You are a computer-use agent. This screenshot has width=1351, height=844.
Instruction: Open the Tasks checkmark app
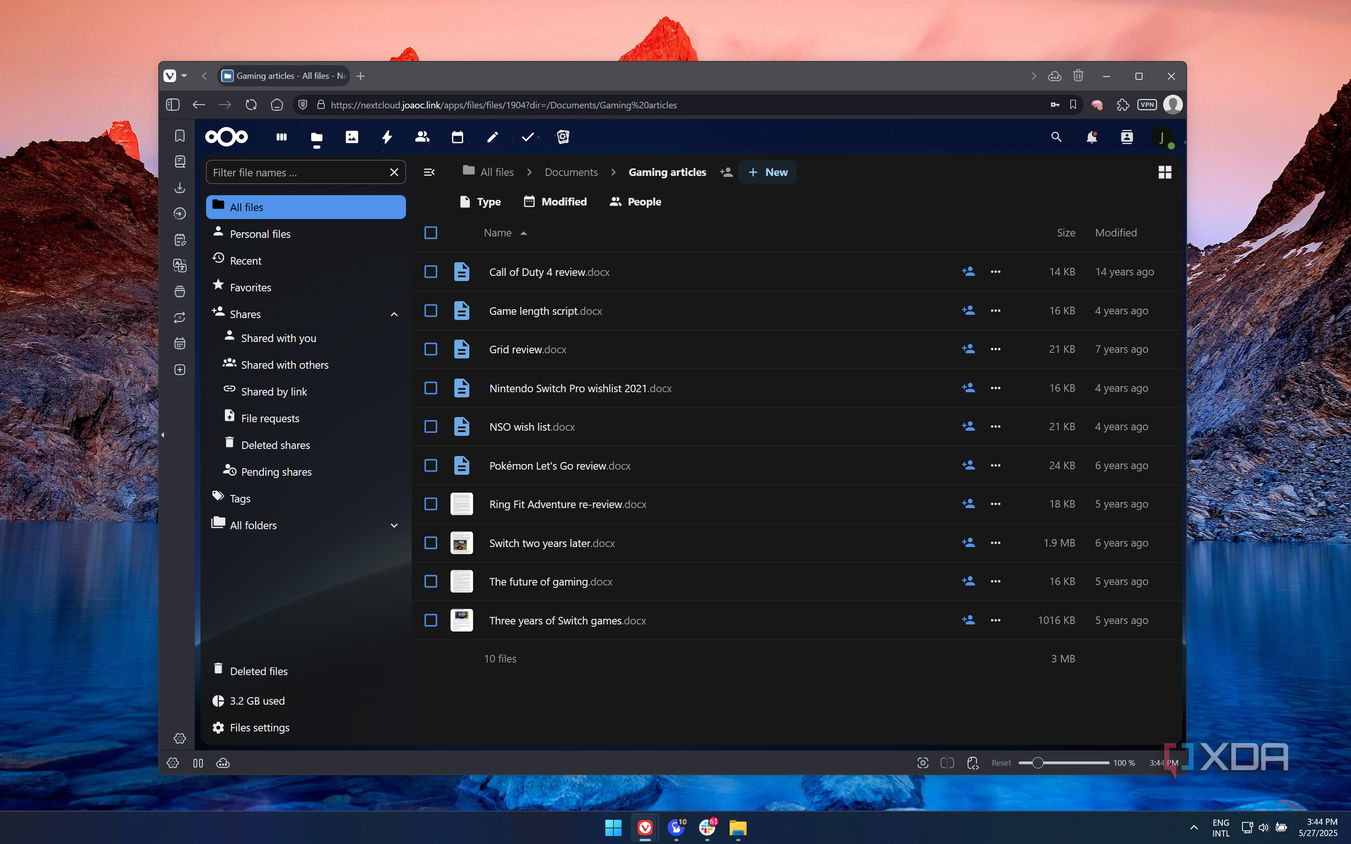tap(527, 137)
